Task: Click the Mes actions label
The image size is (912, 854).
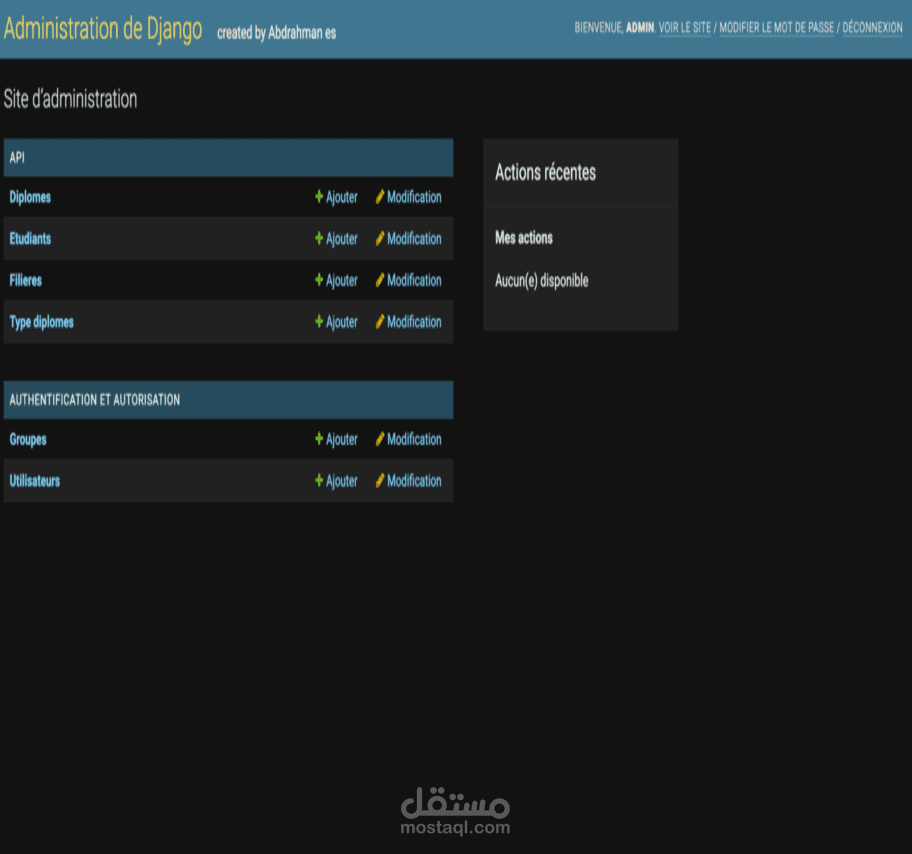Action: pos(523,237)
